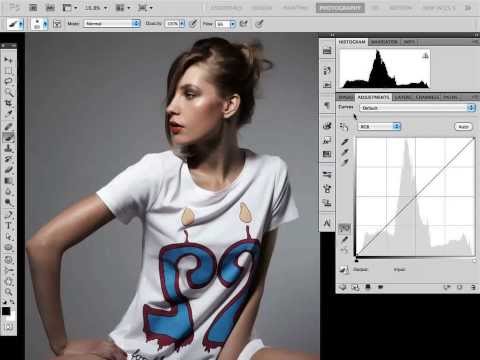Select the Path Selection tool

(8, 237)
